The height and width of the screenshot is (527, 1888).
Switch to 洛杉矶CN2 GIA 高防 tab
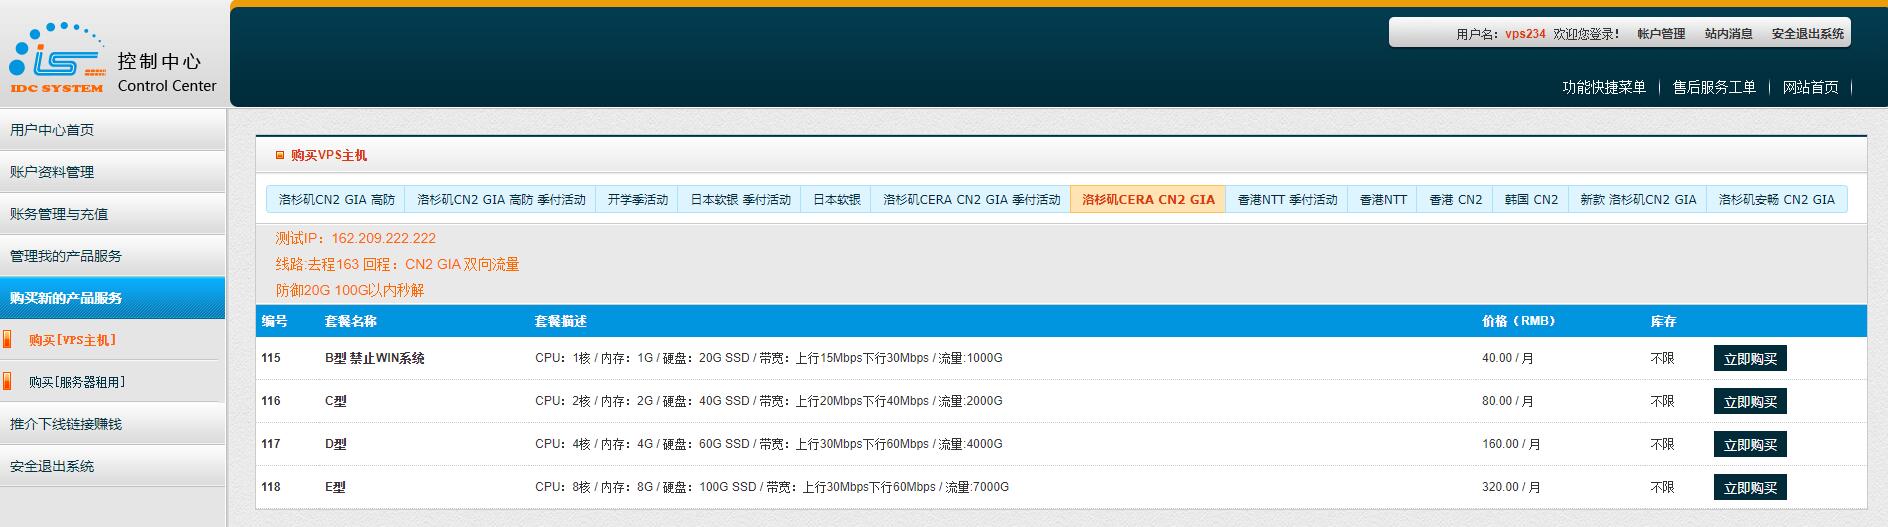[x=336, y=199]
